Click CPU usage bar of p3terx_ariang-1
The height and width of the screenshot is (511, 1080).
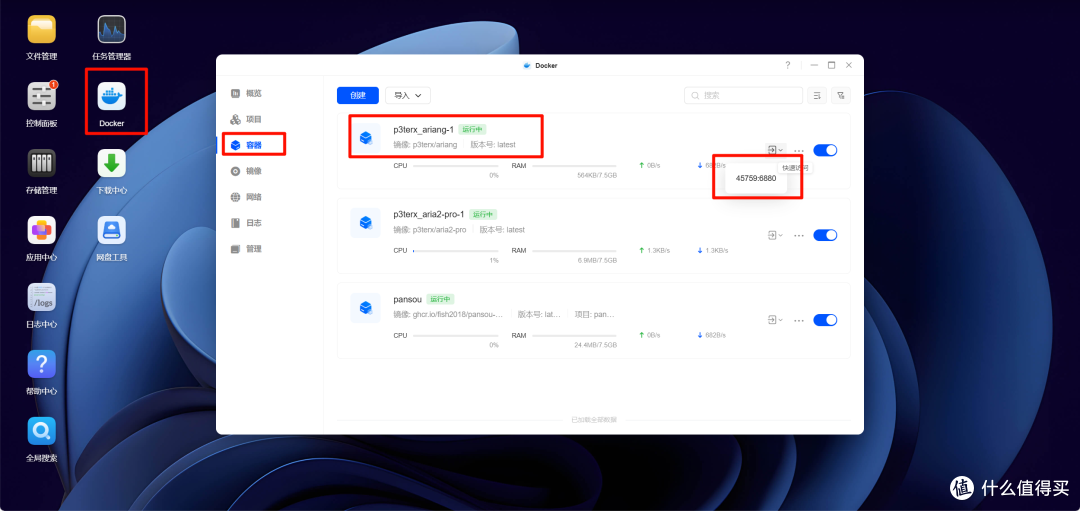(455, 166)
